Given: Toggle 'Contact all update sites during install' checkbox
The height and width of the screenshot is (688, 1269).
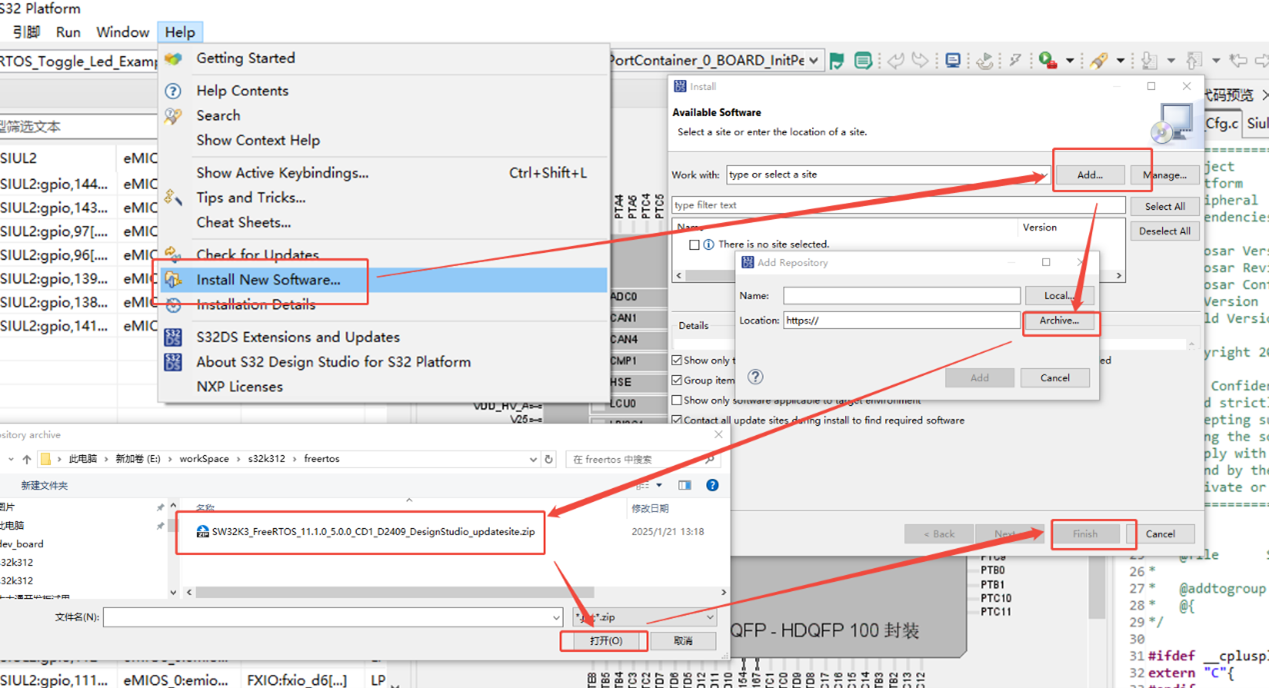Looking at the screenshot, I should (677, 420).
